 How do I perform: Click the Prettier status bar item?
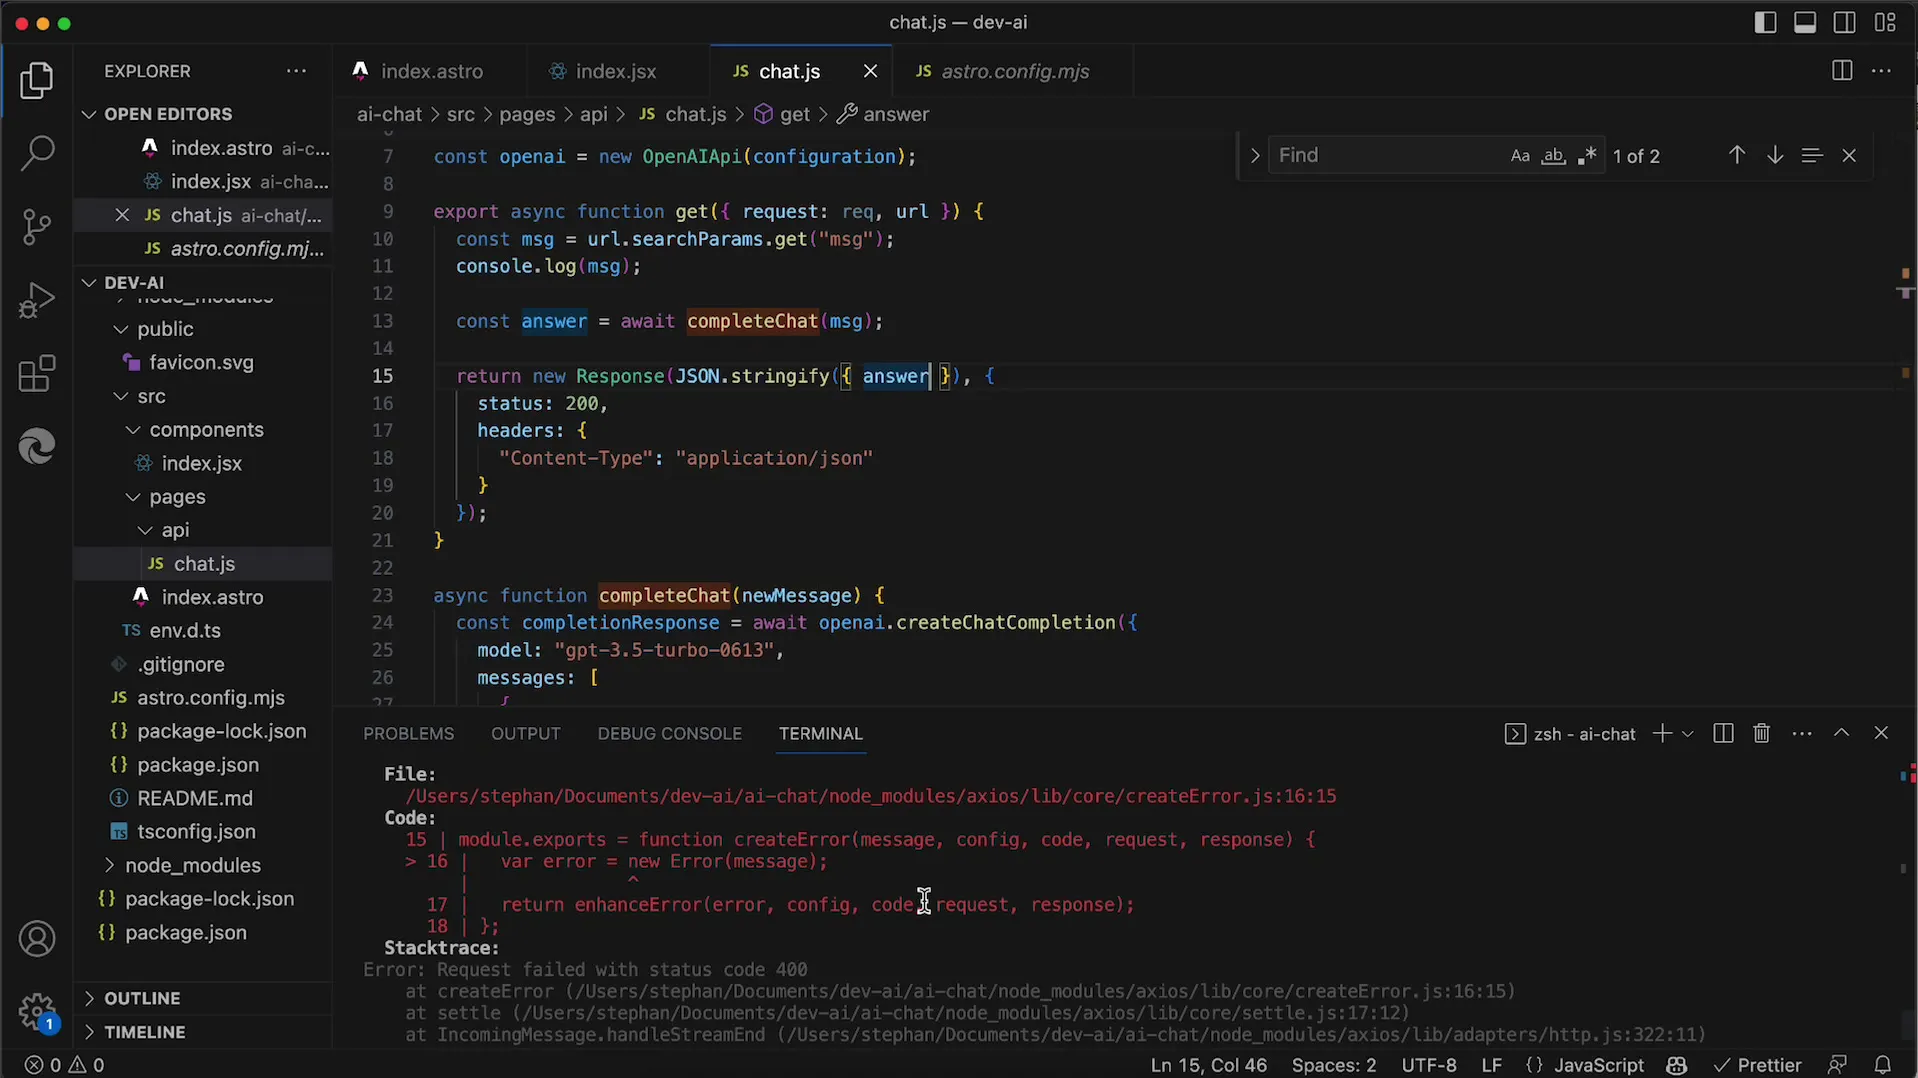click(1758, 1066)
